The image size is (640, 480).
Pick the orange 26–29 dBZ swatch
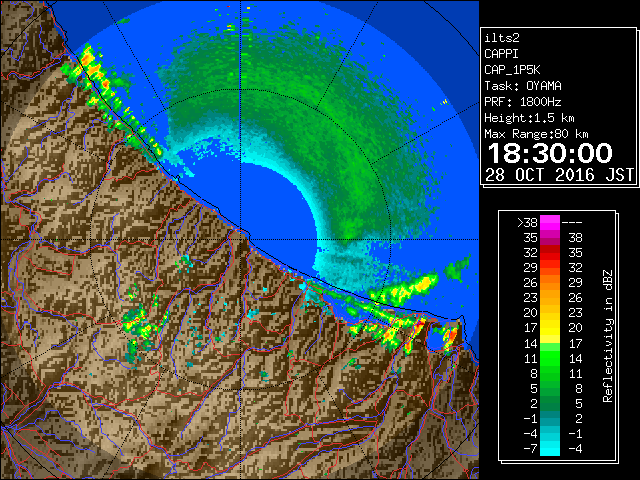point(550,283)
